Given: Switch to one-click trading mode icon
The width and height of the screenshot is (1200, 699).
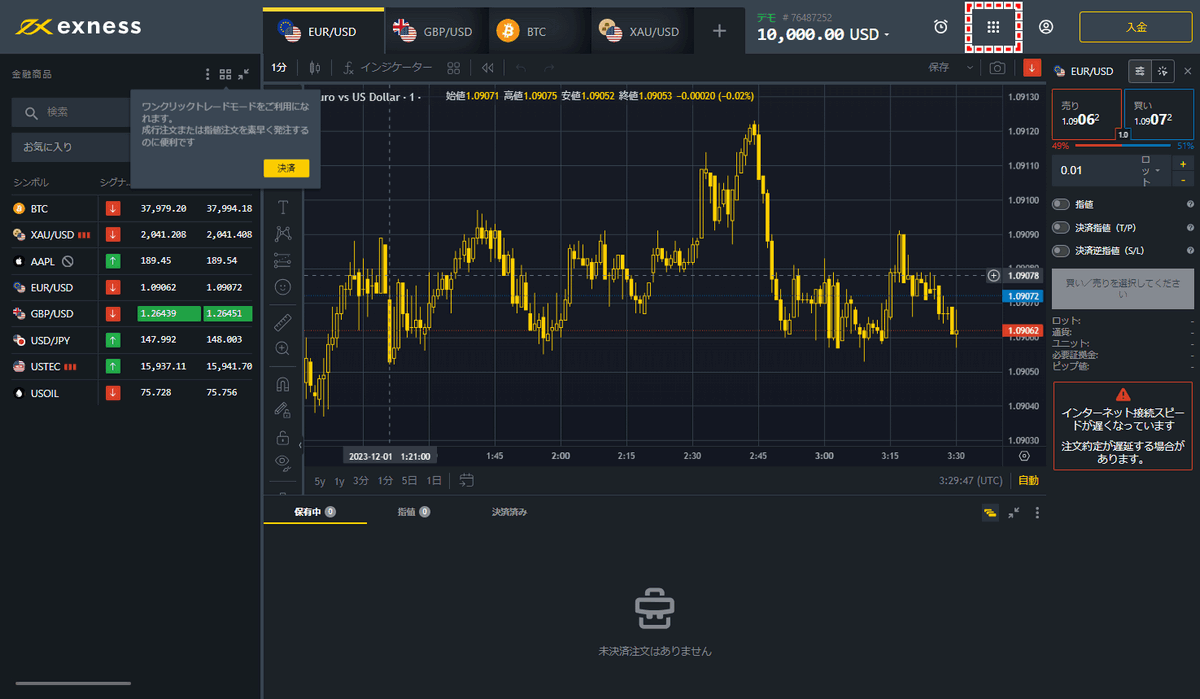Looking at the screenshot, I should tap(1162, 71).
